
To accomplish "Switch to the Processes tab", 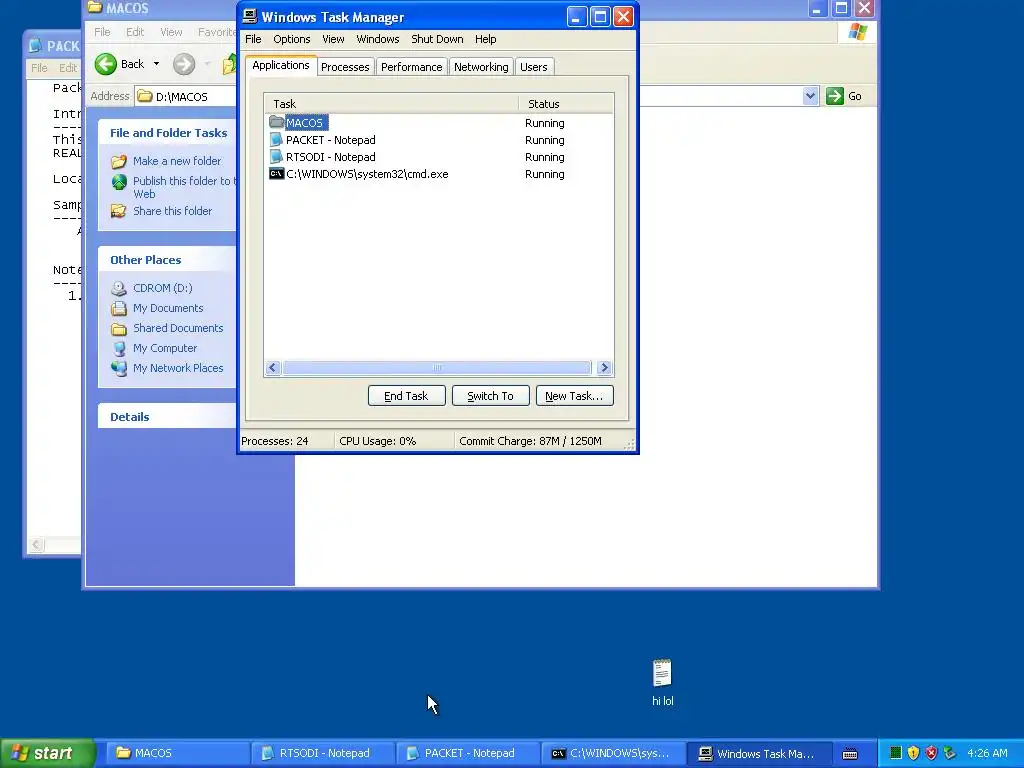I will 345,67.
